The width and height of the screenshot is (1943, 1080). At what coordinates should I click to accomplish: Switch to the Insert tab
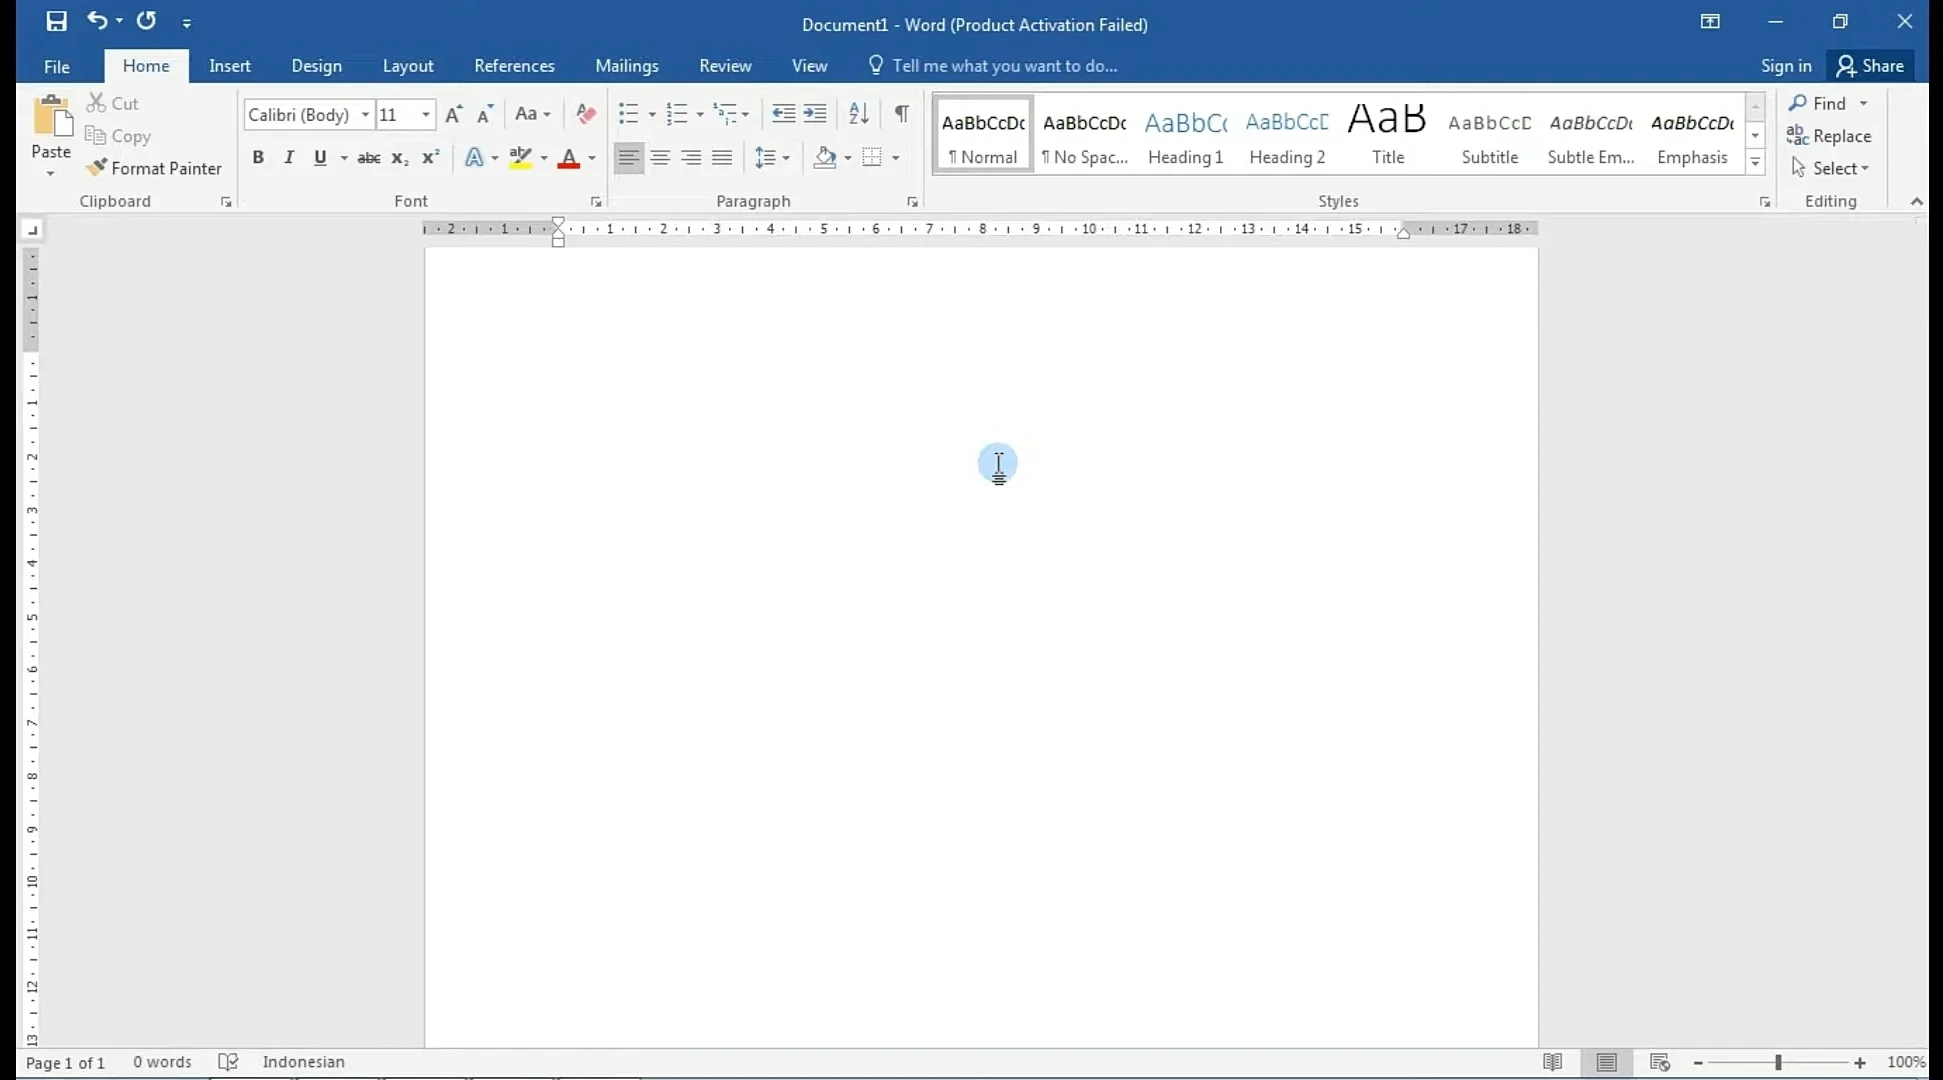click(x=230, y=66)
